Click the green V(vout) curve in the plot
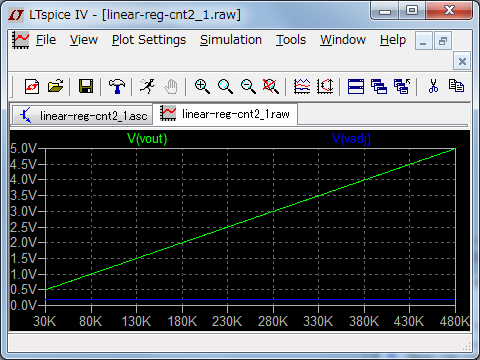Screen dimensions: 480x360 tap(250, 219)
